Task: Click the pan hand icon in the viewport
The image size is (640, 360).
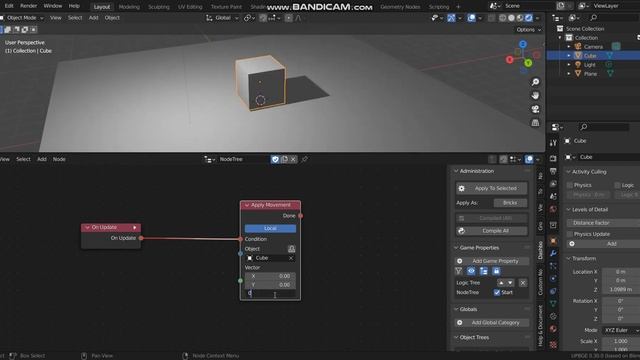Action: (x=535, y=96)
